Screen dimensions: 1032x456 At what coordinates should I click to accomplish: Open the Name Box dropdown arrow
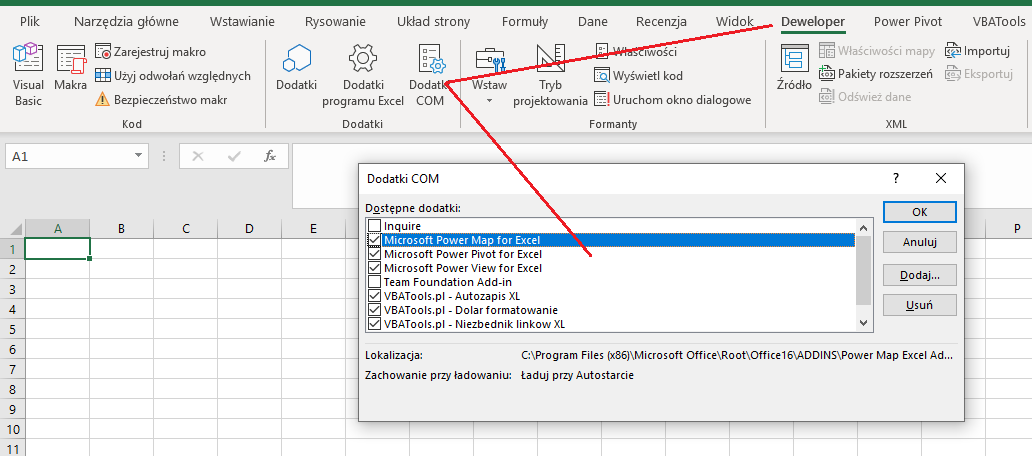tap(138, 156)
